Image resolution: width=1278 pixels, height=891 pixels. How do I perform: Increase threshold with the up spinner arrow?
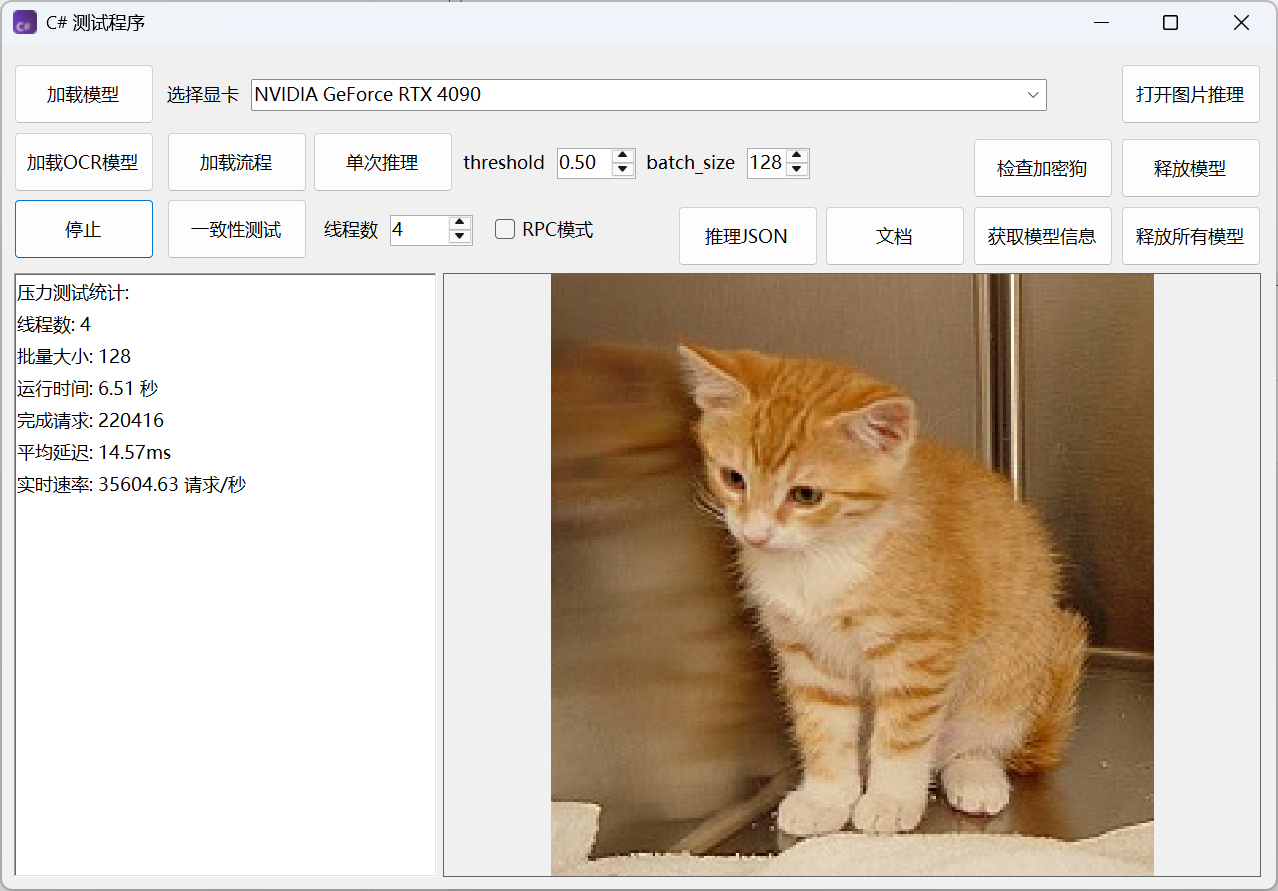click(623, 156)
